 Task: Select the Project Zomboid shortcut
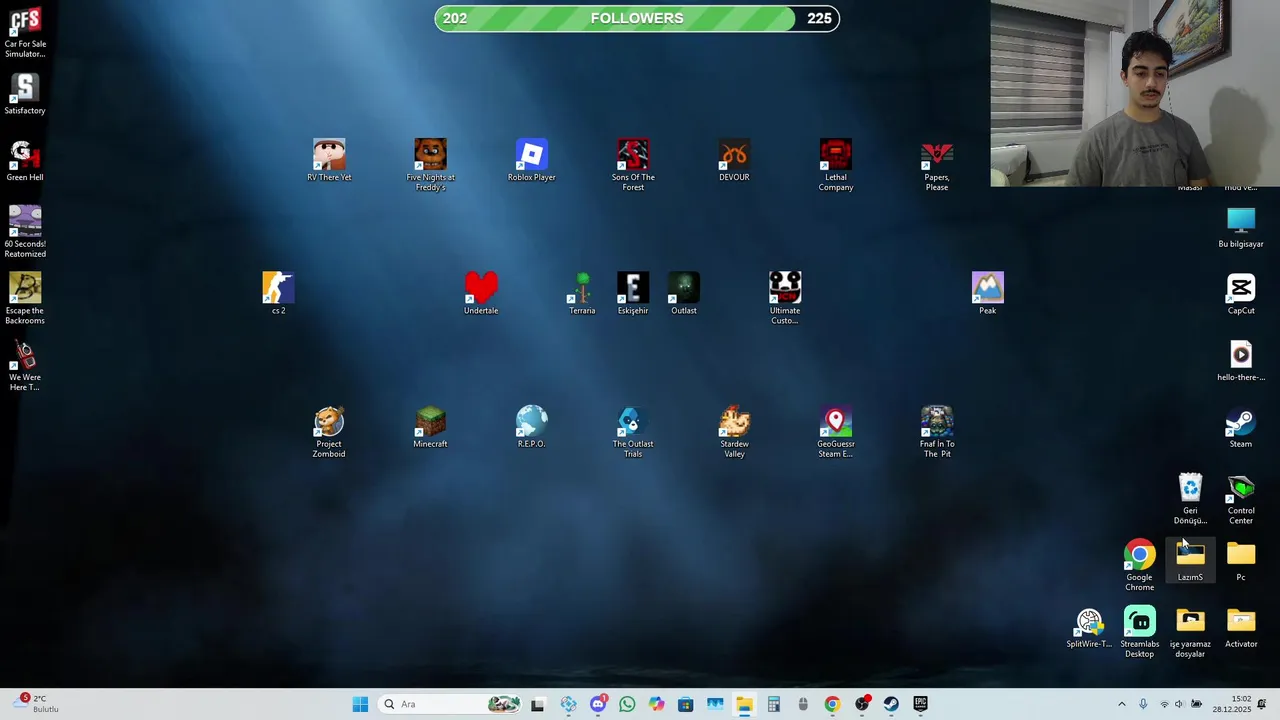point(329,432)
